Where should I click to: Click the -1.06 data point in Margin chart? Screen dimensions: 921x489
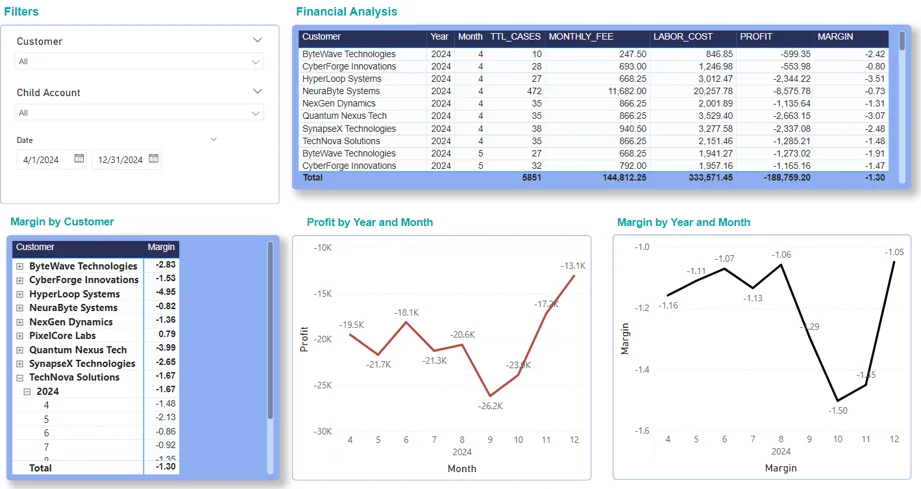click(781, 265)
